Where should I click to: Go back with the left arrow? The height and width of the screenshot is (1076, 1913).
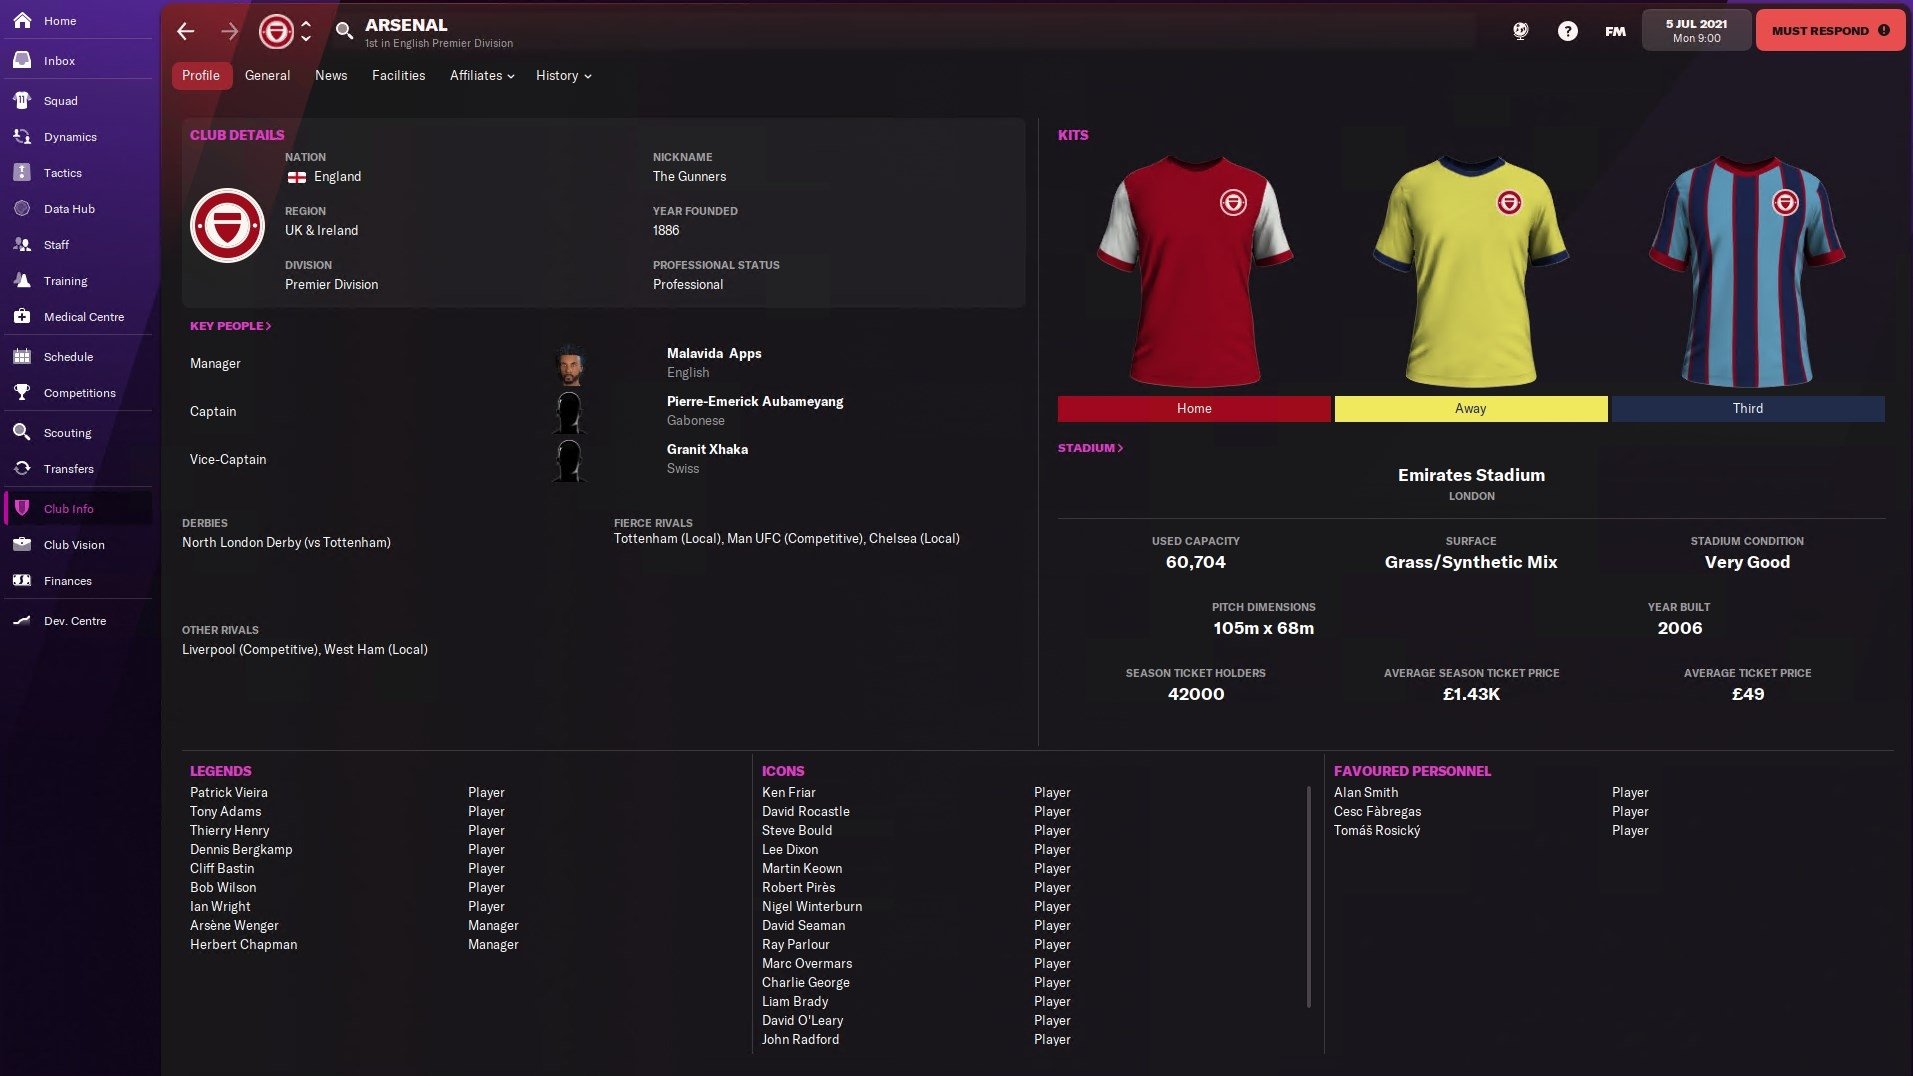pos(186,31)
